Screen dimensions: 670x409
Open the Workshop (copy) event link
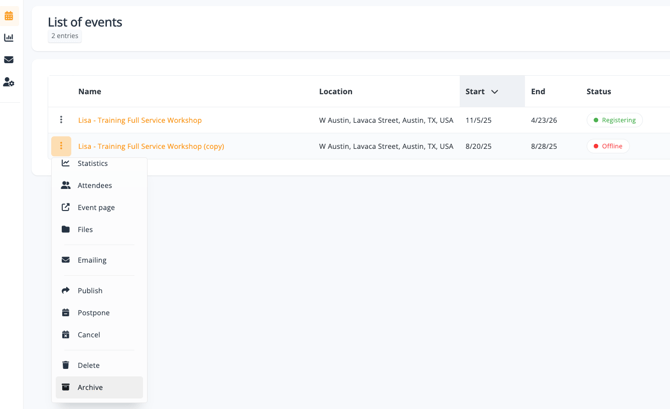pyautogui.click(x=151, y=146)
